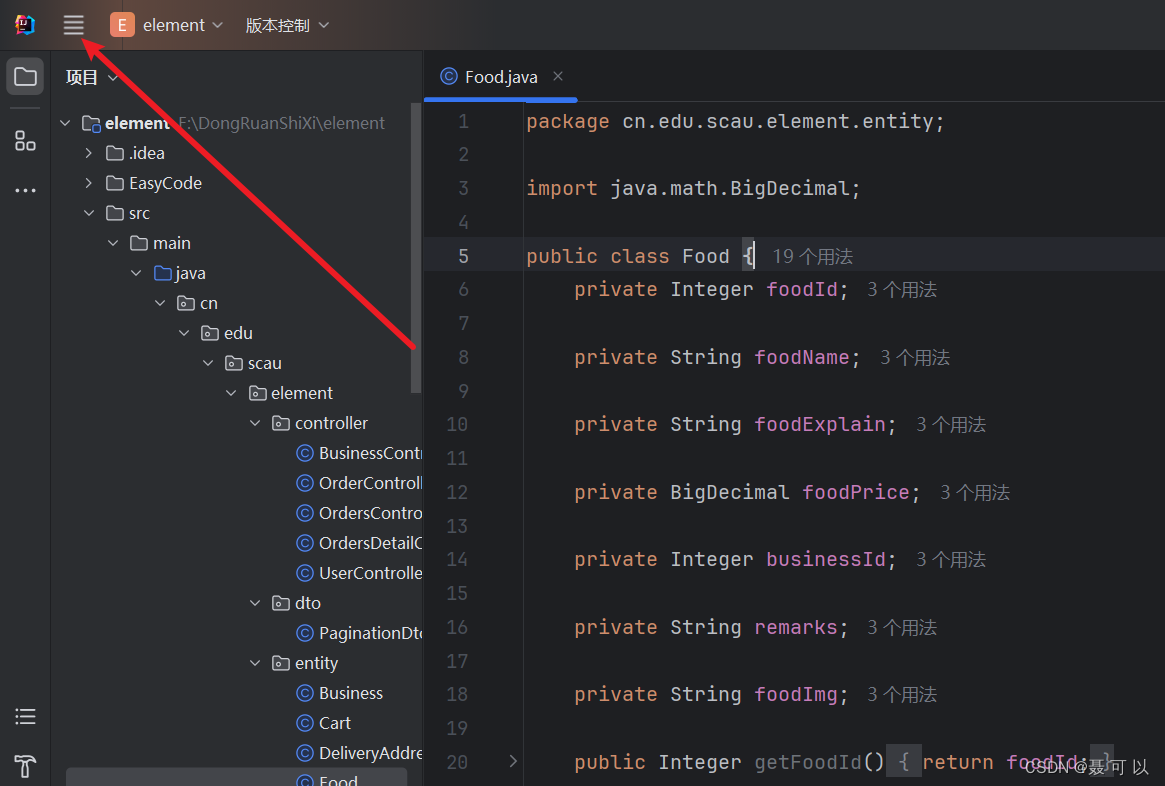Show usages hint next to foodName field

coord(915,357)
